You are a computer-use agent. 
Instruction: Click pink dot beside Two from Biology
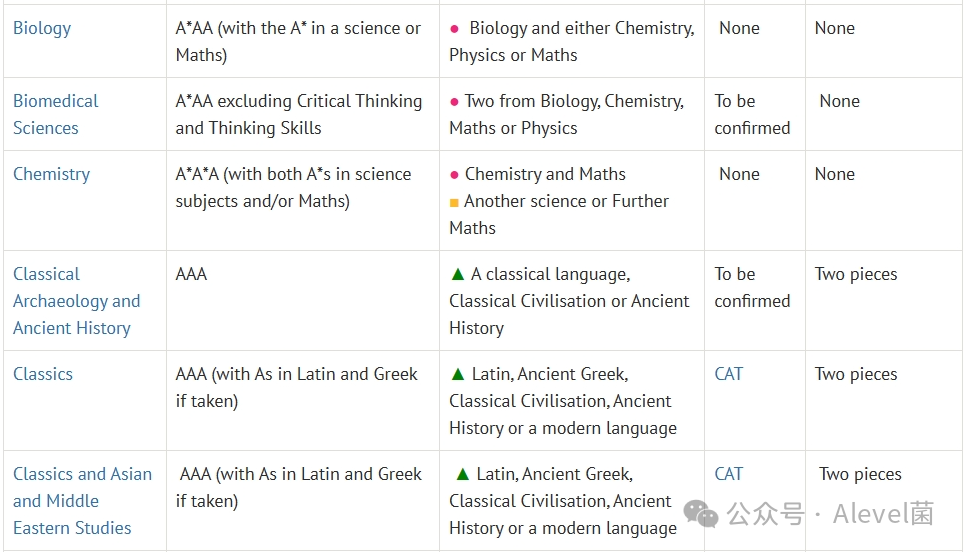click(x=454, y=102)
